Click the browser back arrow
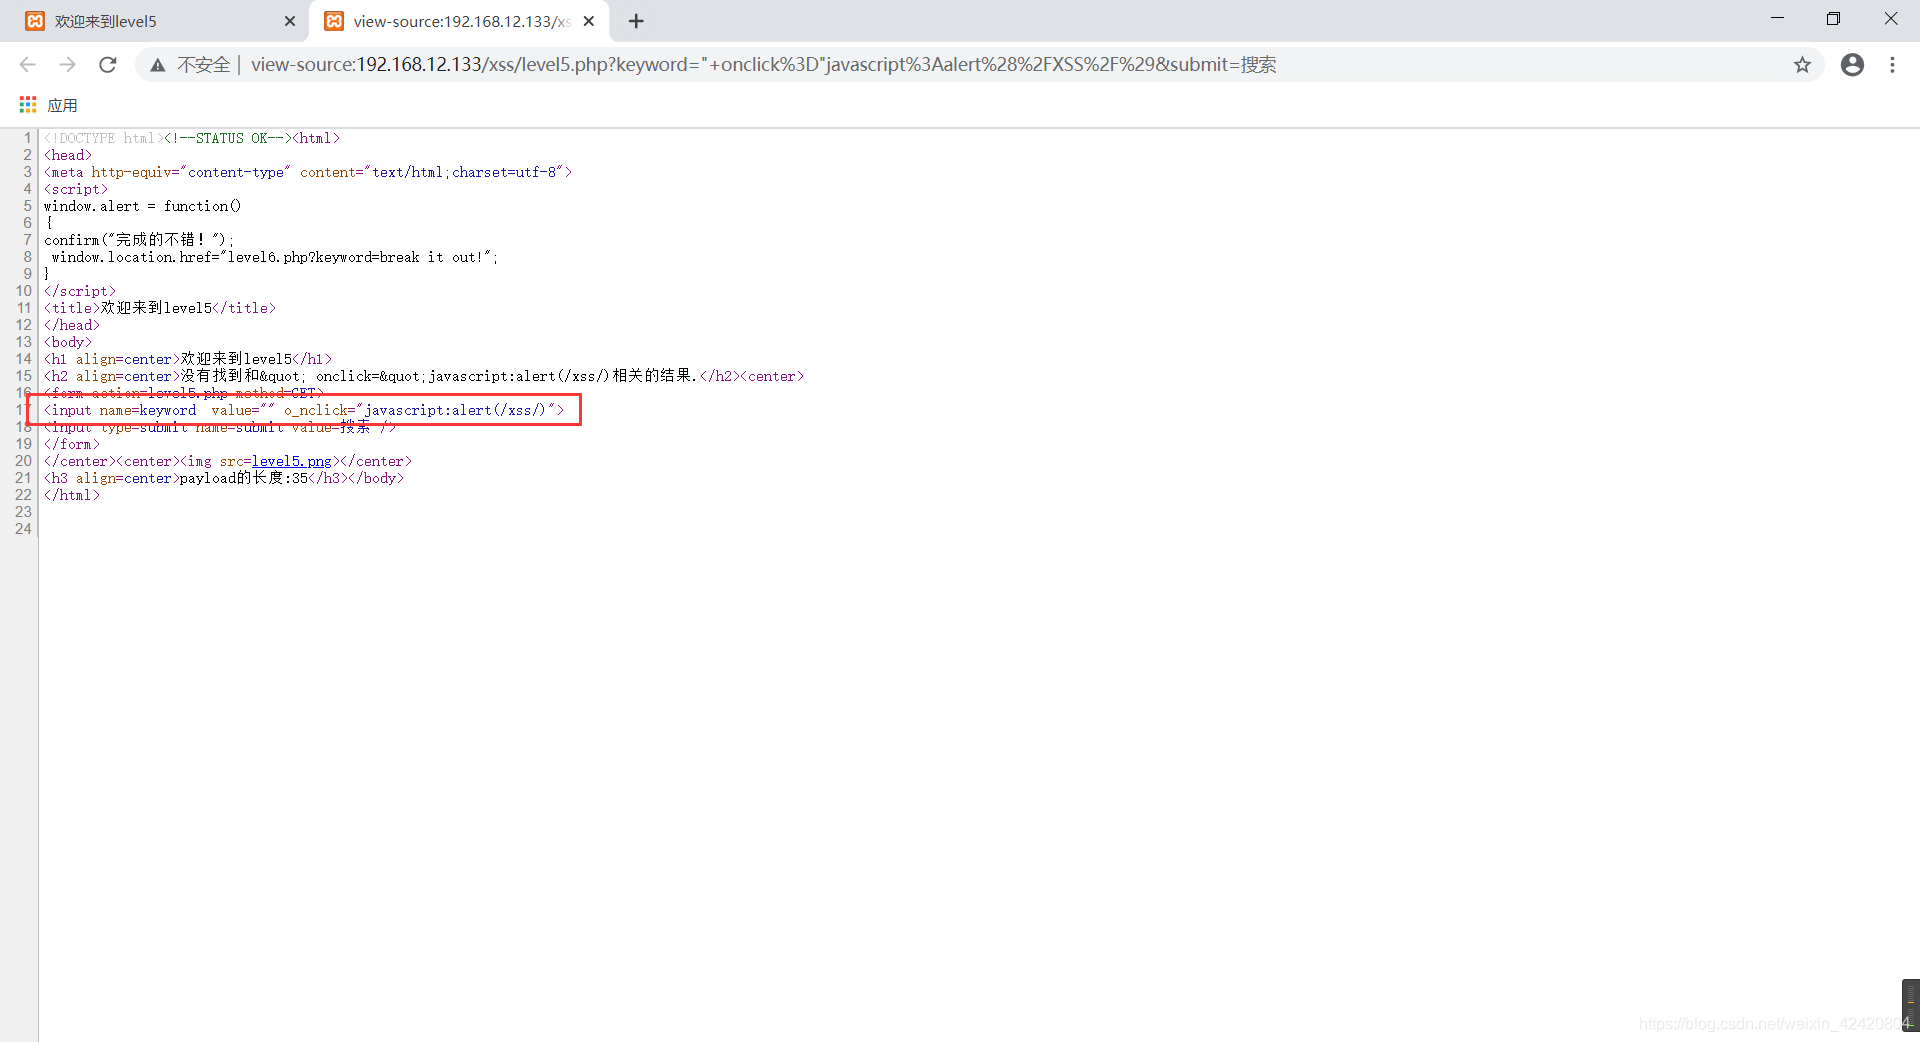 point(27,65)
